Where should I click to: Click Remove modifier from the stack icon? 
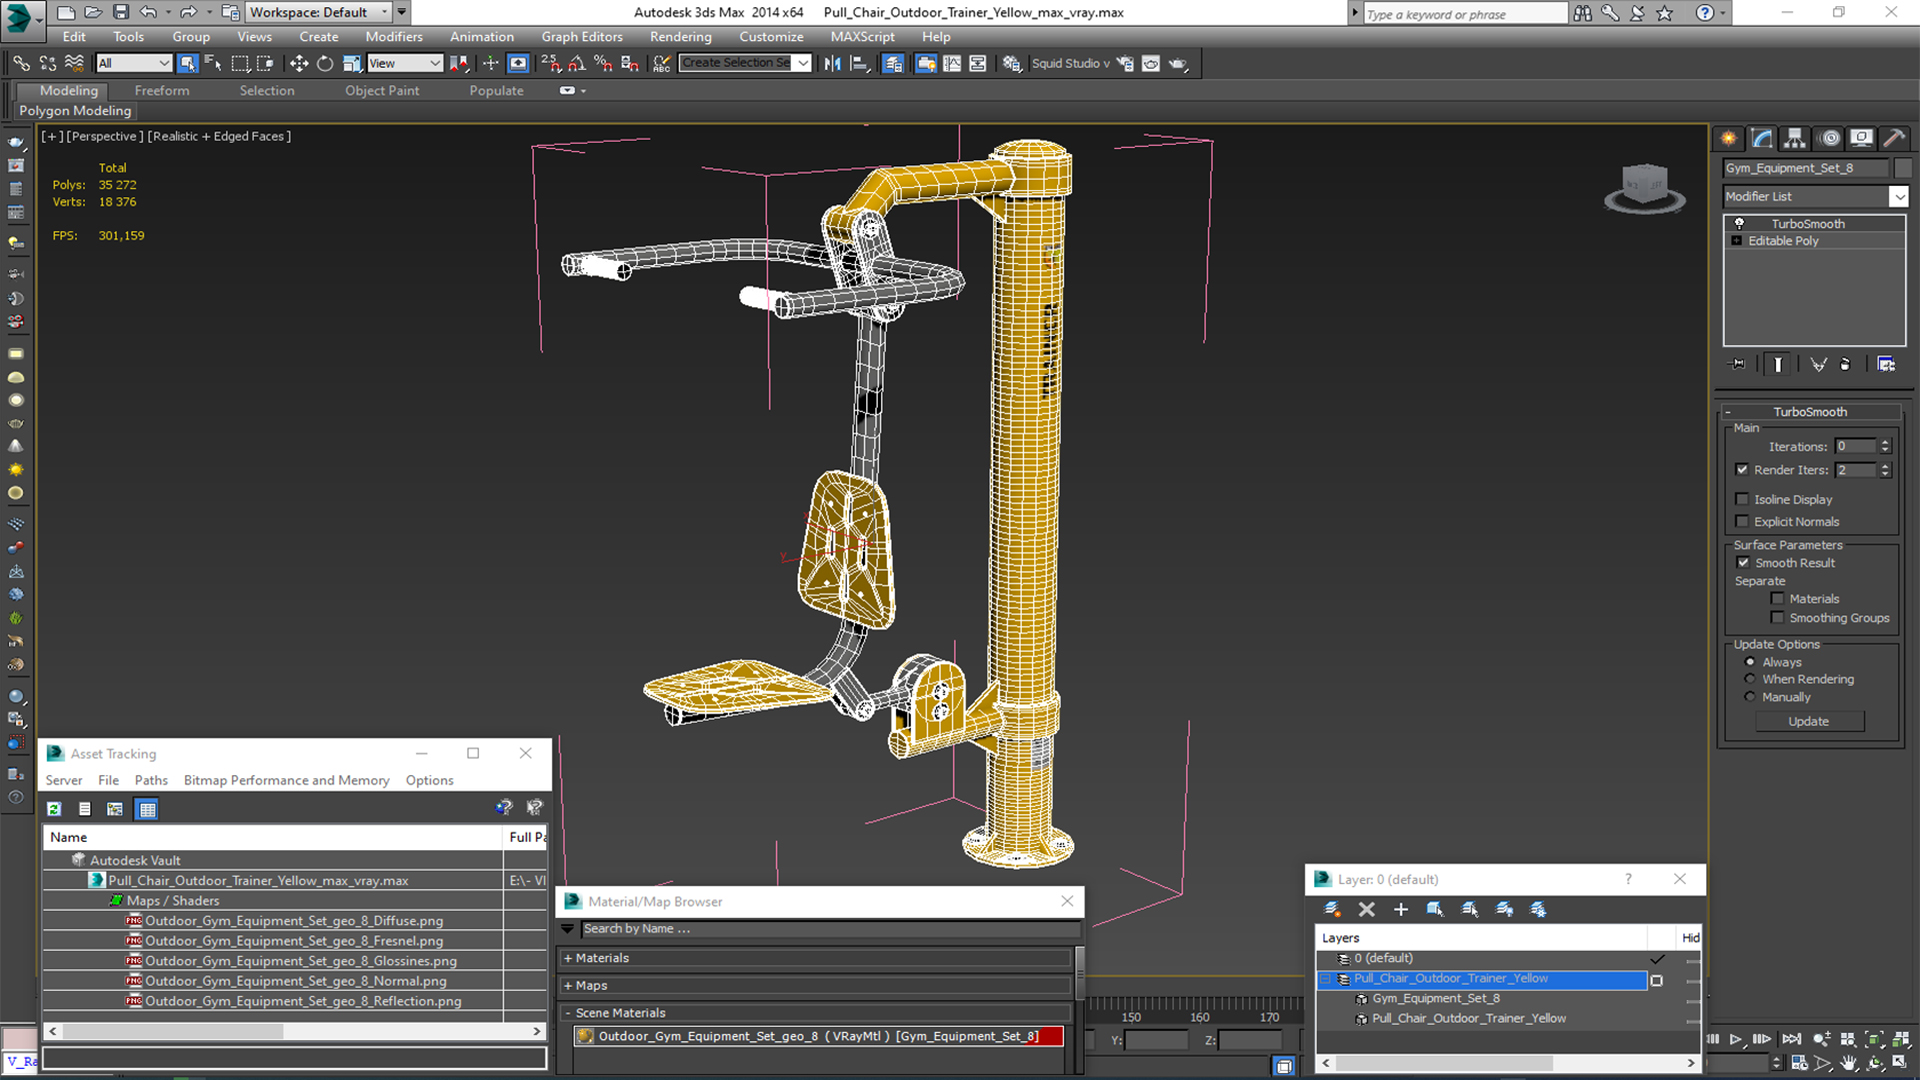tap(1845, 364)
